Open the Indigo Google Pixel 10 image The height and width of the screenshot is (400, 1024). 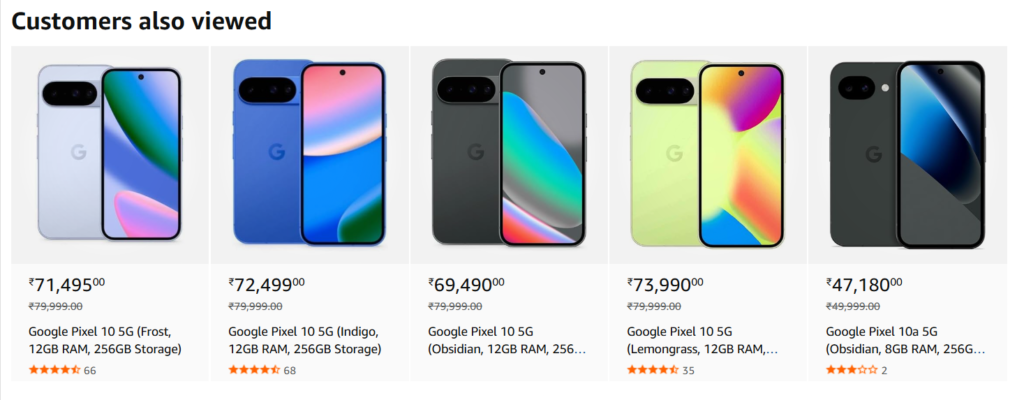pos(309,154)
